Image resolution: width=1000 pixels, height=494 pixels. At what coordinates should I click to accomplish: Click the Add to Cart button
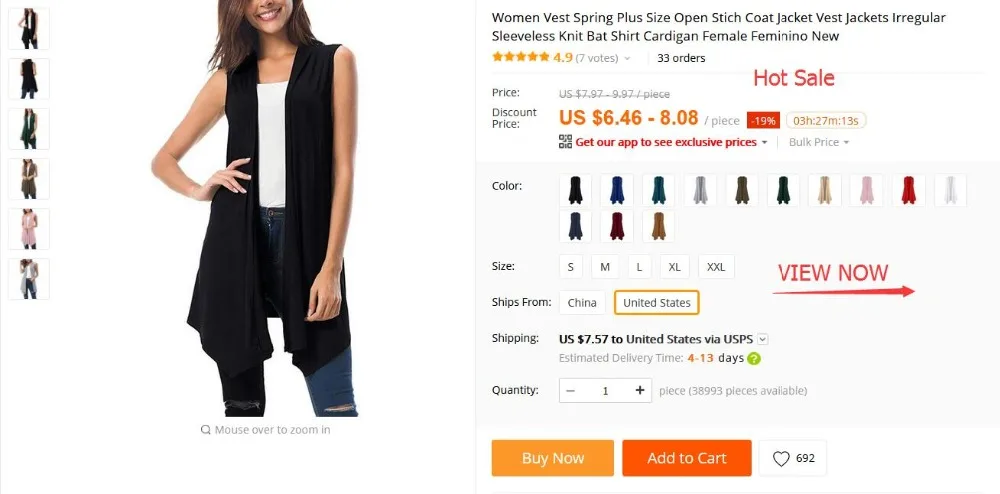coord(687,458)
